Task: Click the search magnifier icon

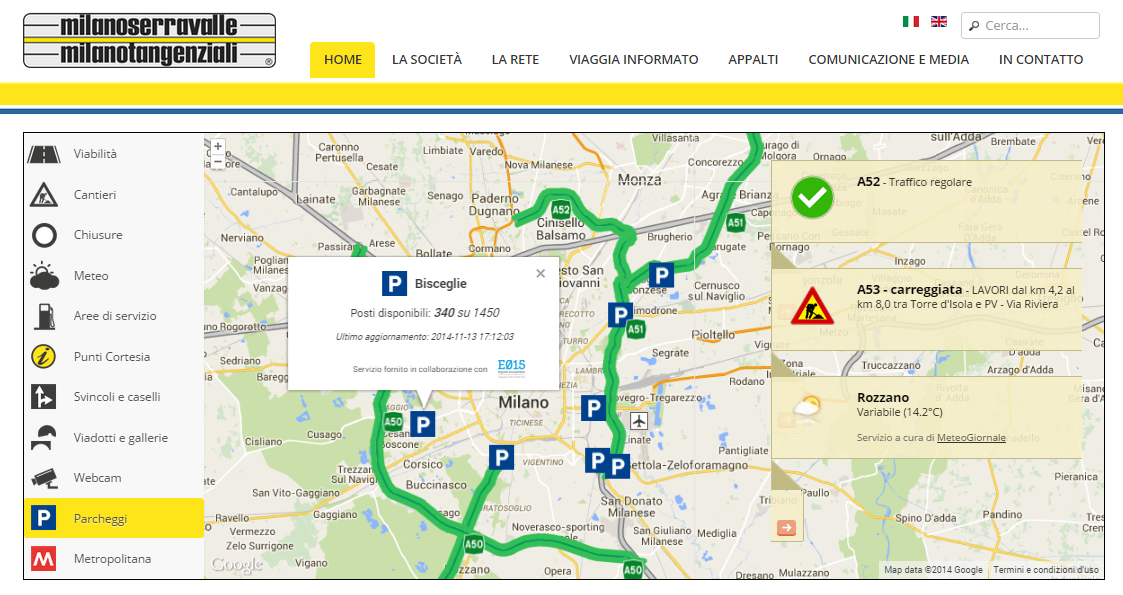Action: pyautogui.click(x=974, y=26)
